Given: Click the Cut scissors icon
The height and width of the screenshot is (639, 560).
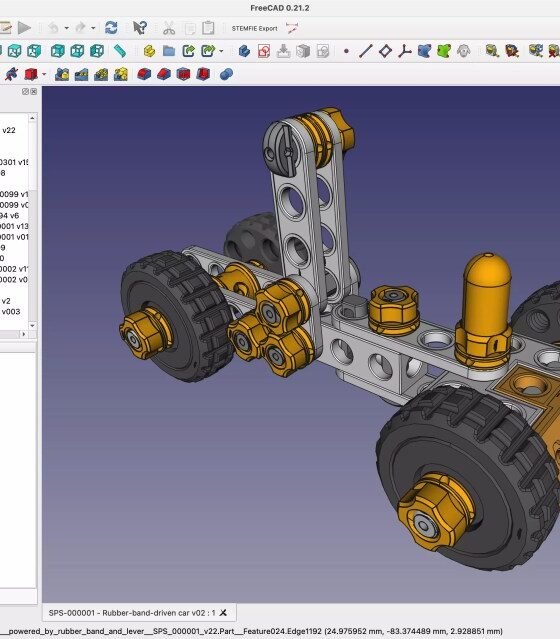Looking at the screenshot, I should (x=169, y=28).
